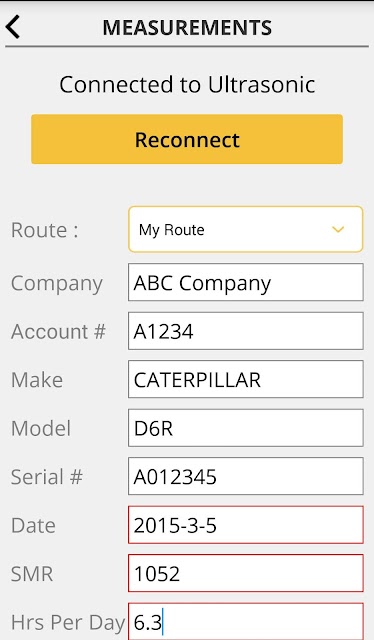Viewport: 374px width, 640px height.
Task: Tap the Hrs Per Day label
Action: (x=68, y=623)
